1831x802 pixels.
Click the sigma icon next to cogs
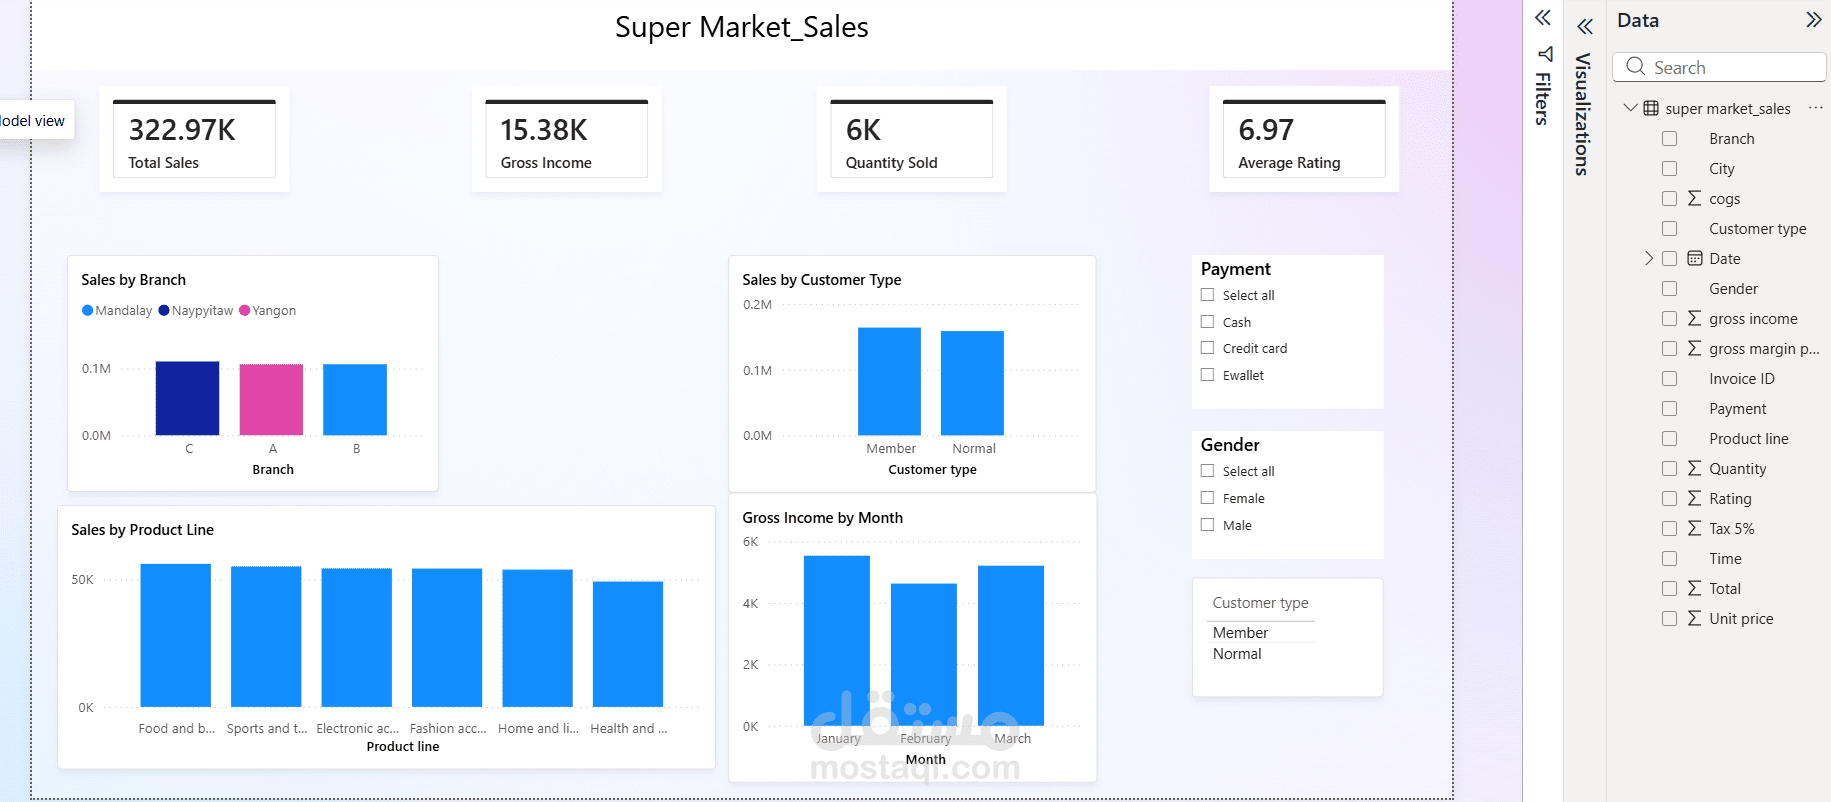click(x=1694, y=198)
